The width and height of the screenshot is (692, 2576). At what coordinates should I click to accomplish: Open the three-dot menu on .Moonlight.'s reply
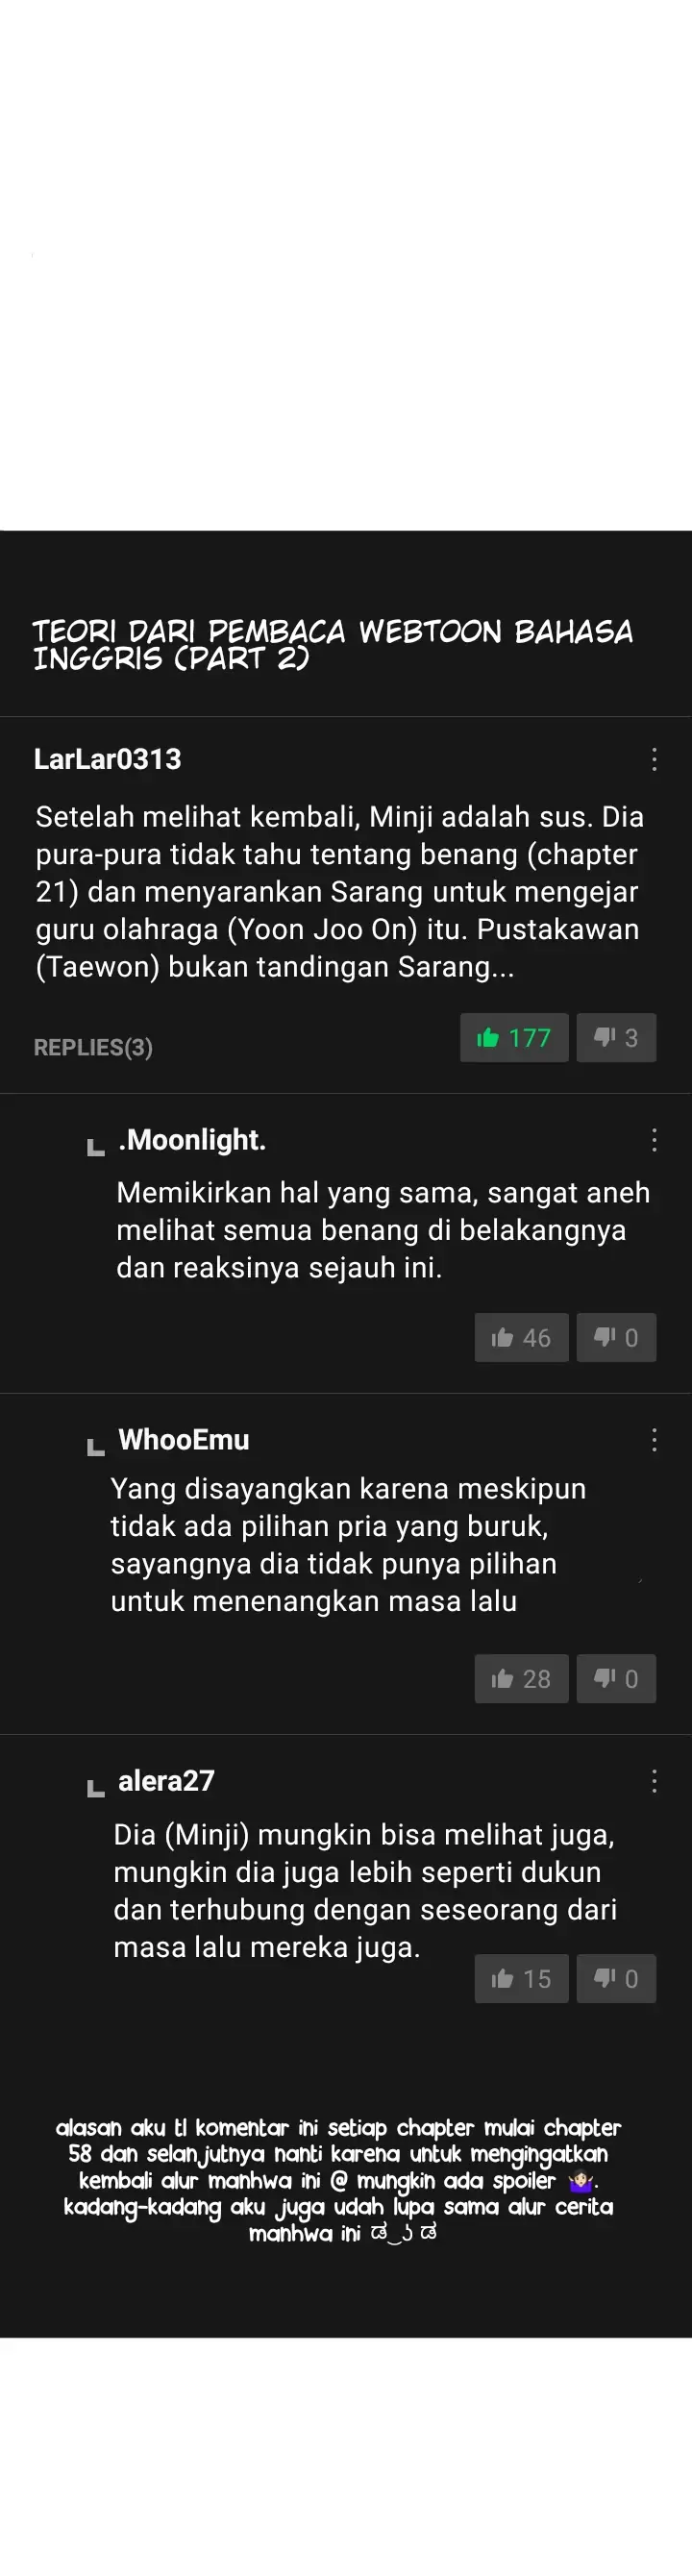click(654, 1140)
